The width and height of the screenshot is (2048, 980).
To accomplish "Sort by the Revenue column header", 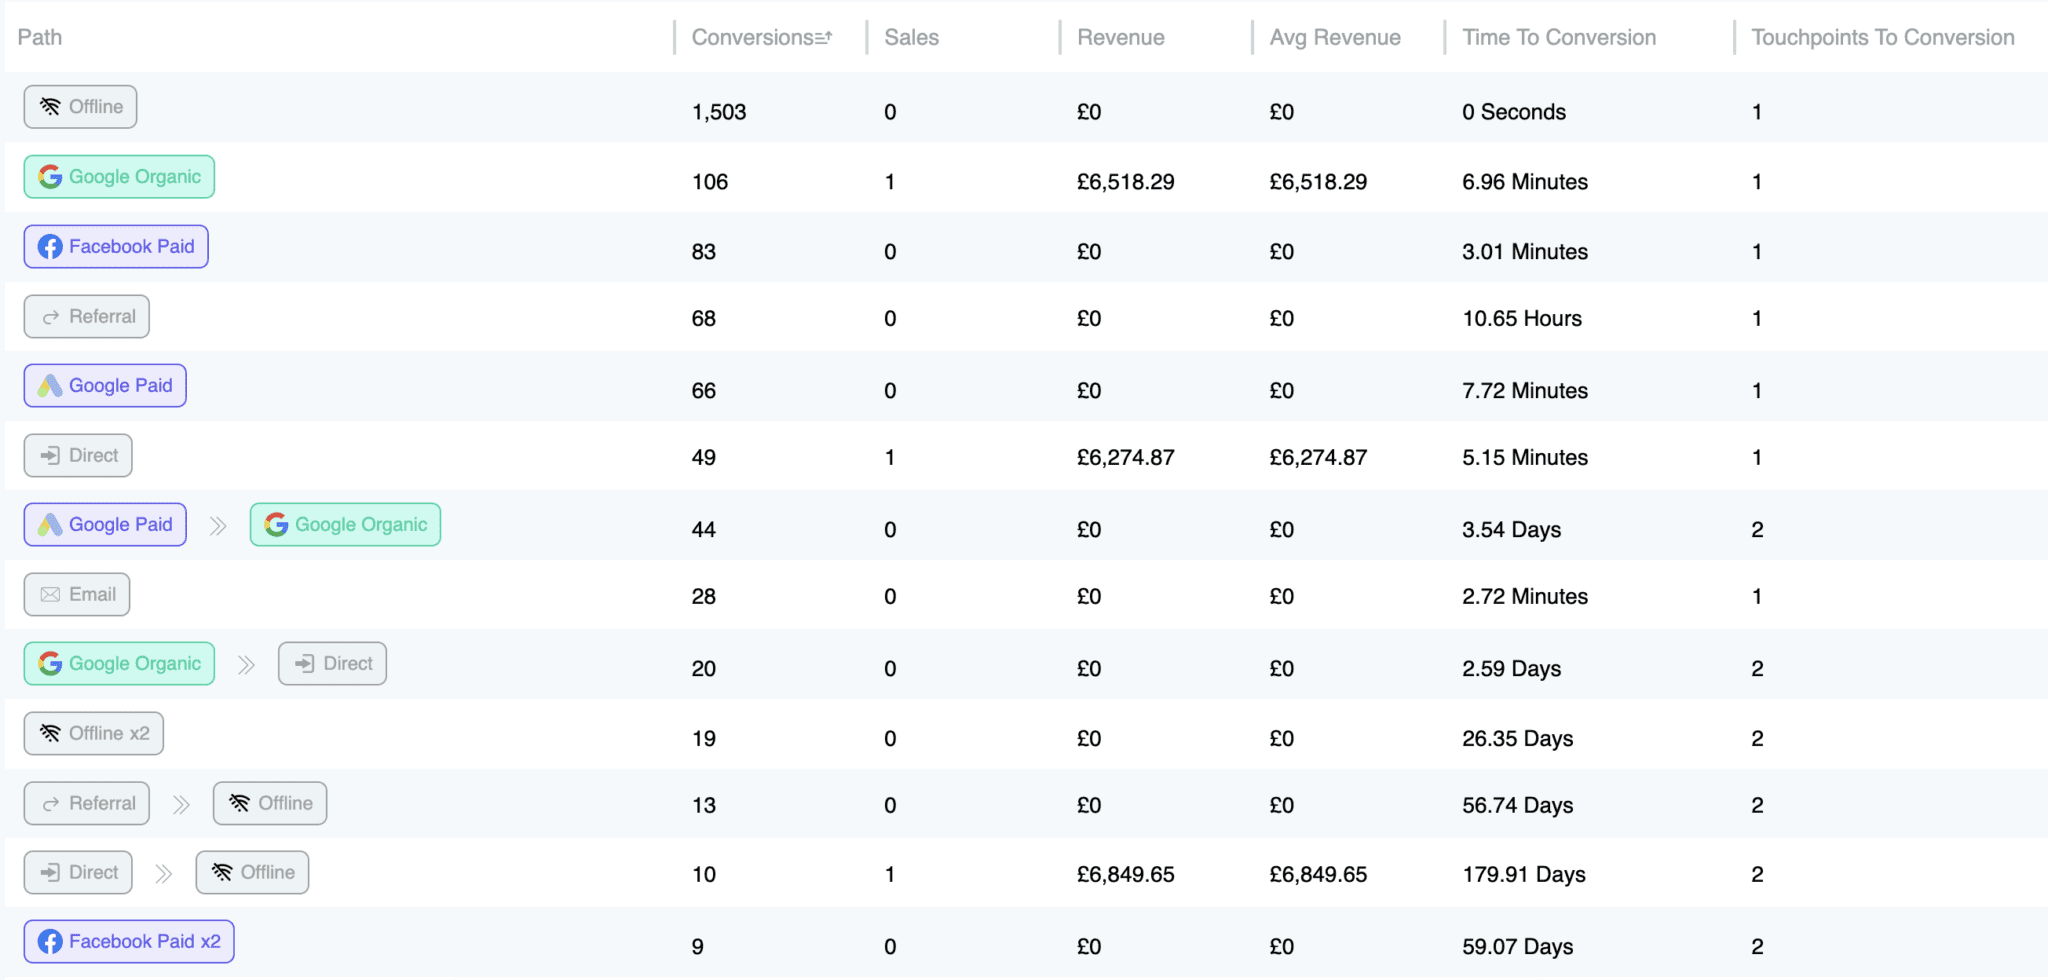I will tap(1120, 38).
